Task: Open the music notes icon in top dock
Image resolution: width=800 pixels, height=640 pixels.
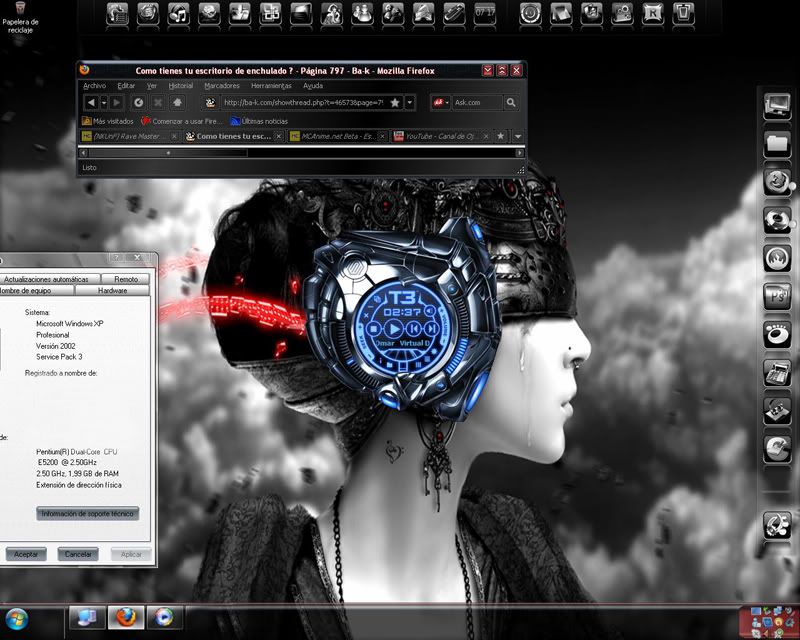Action: [179, 14]
